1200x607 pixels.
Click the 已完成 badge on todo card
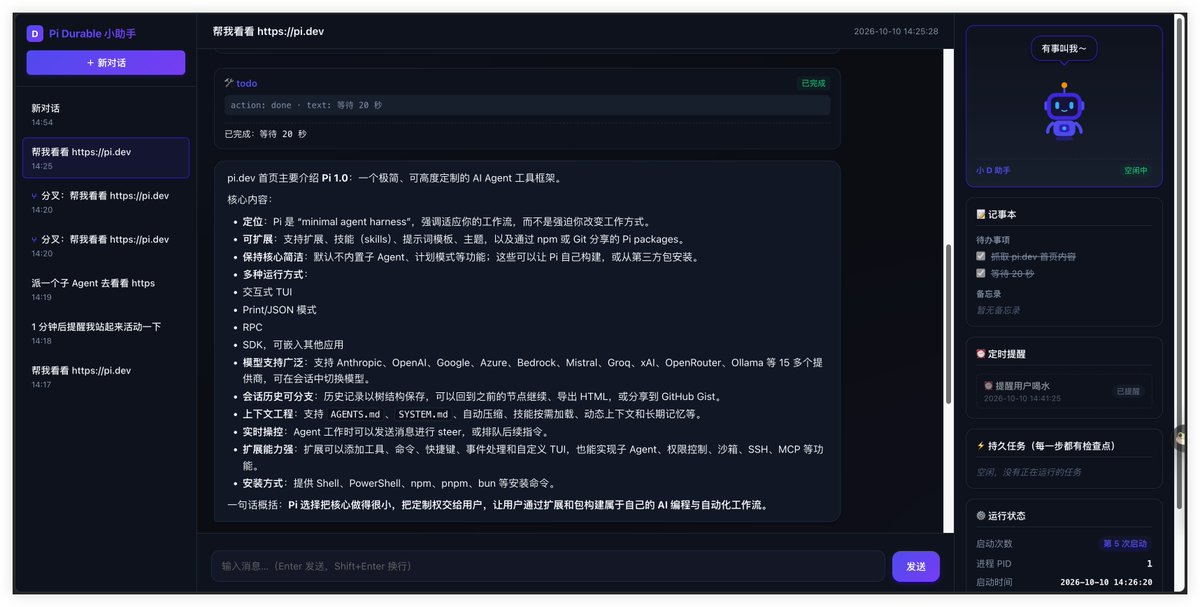[813, 83]
